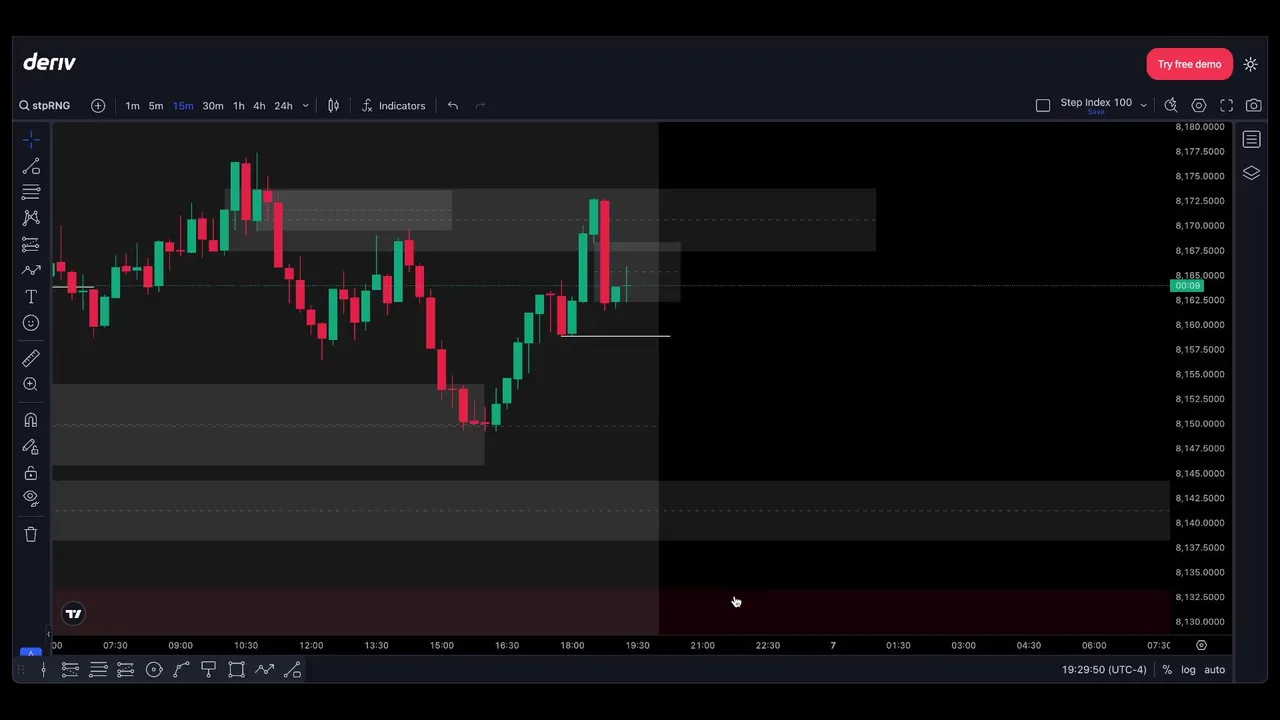
Task: Open the forecasting and position tools
Action: pos(31,244)
